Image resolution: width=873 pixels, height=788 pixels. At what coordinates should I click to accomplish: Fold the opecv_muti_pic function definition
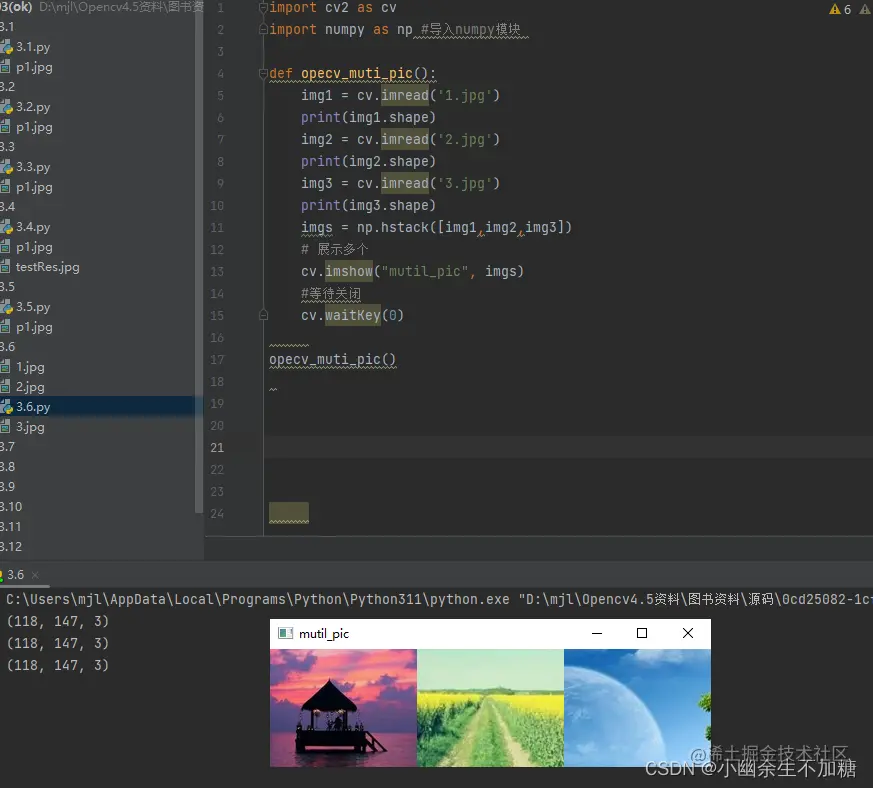263,74
